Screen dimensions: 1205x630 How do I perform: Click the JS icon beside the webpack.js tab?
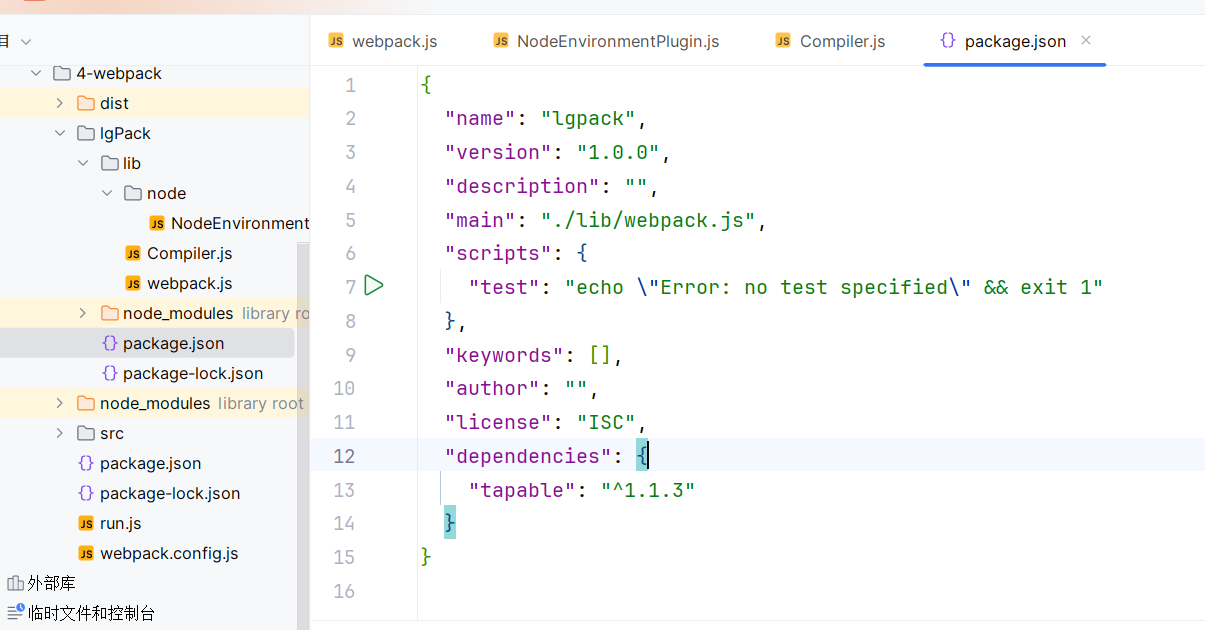click(334, 41)
